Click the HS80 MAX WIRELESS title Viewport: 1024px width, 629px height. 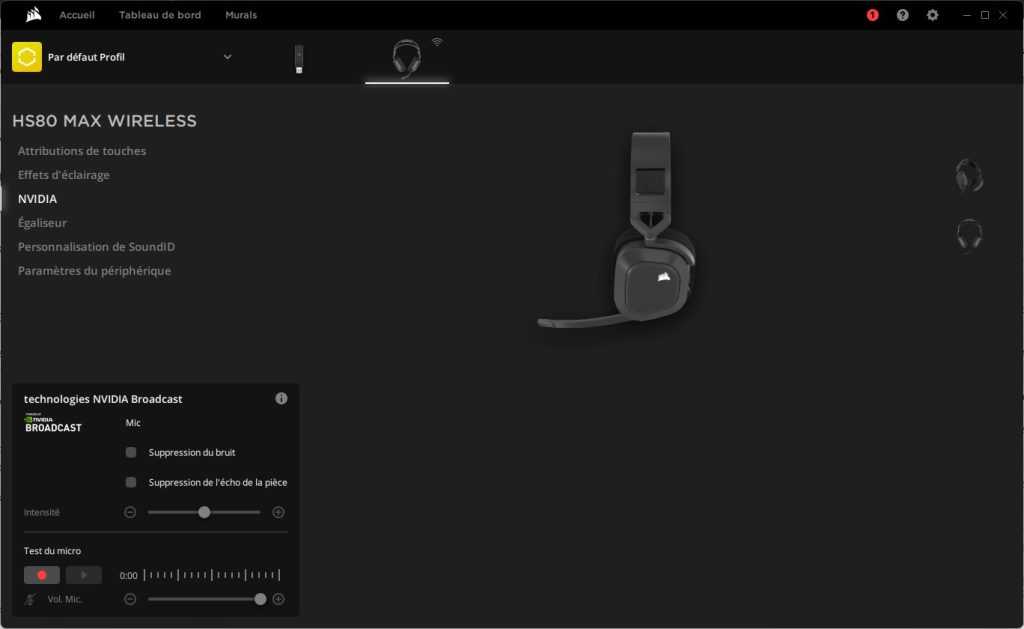click(x=104, y=121)
